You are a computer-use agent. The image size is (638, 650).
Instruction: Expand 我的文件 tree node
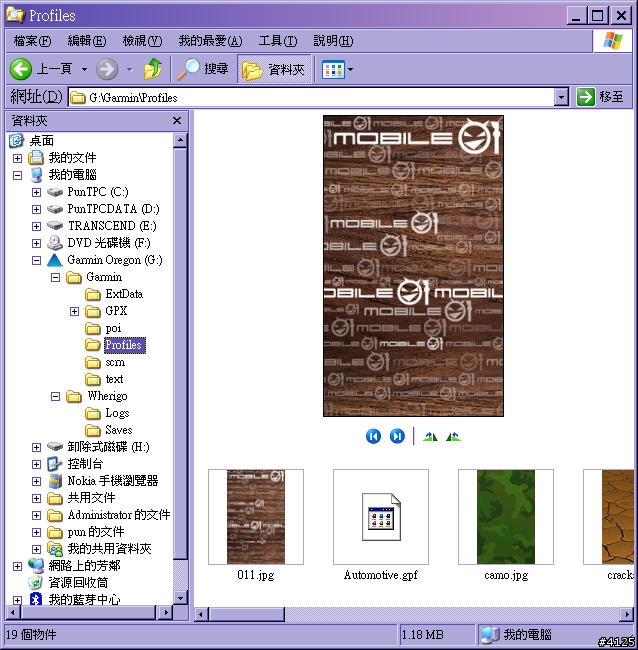(x=17, y=158)
